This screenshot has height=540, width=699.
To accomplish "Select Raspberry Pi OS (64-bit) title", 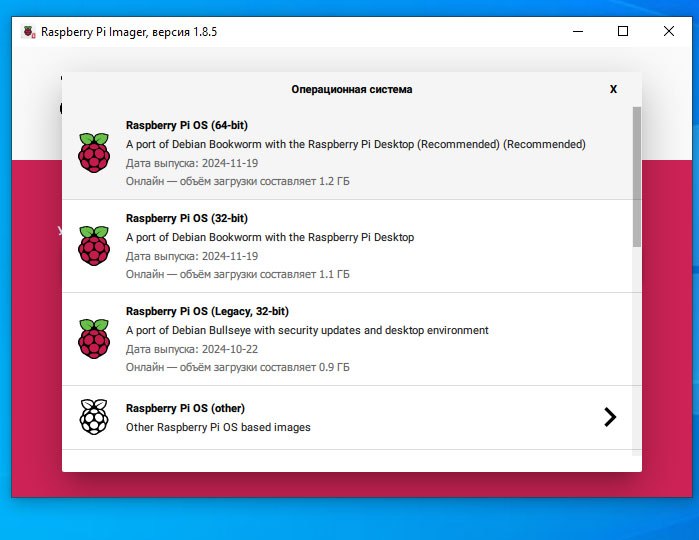I will pyautogui.click(x=187, y=125).
